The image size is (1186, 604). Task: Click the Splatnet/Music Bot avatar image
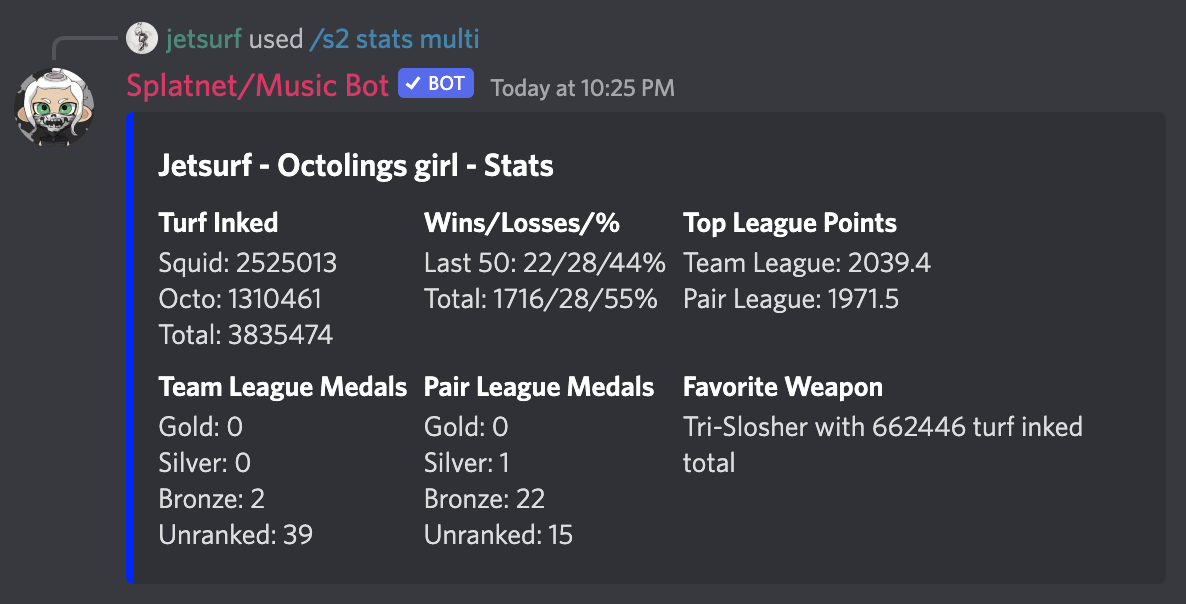point(54,107)
